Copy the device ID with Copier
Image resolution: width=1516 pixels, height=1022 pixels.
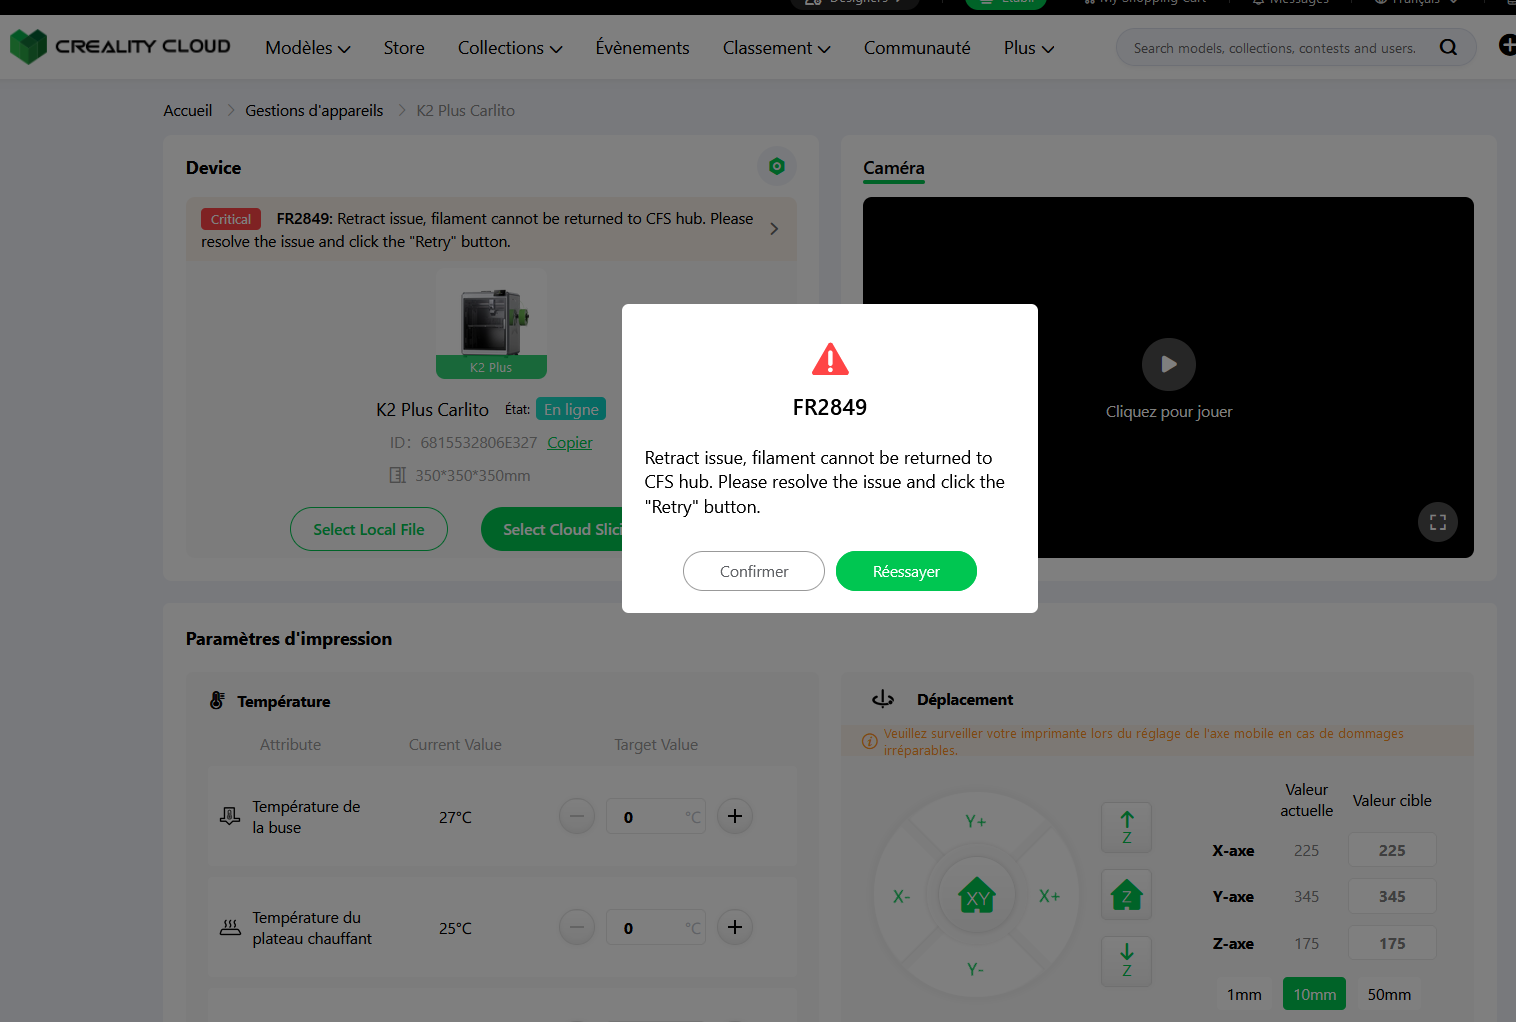(x=570, y=442)
